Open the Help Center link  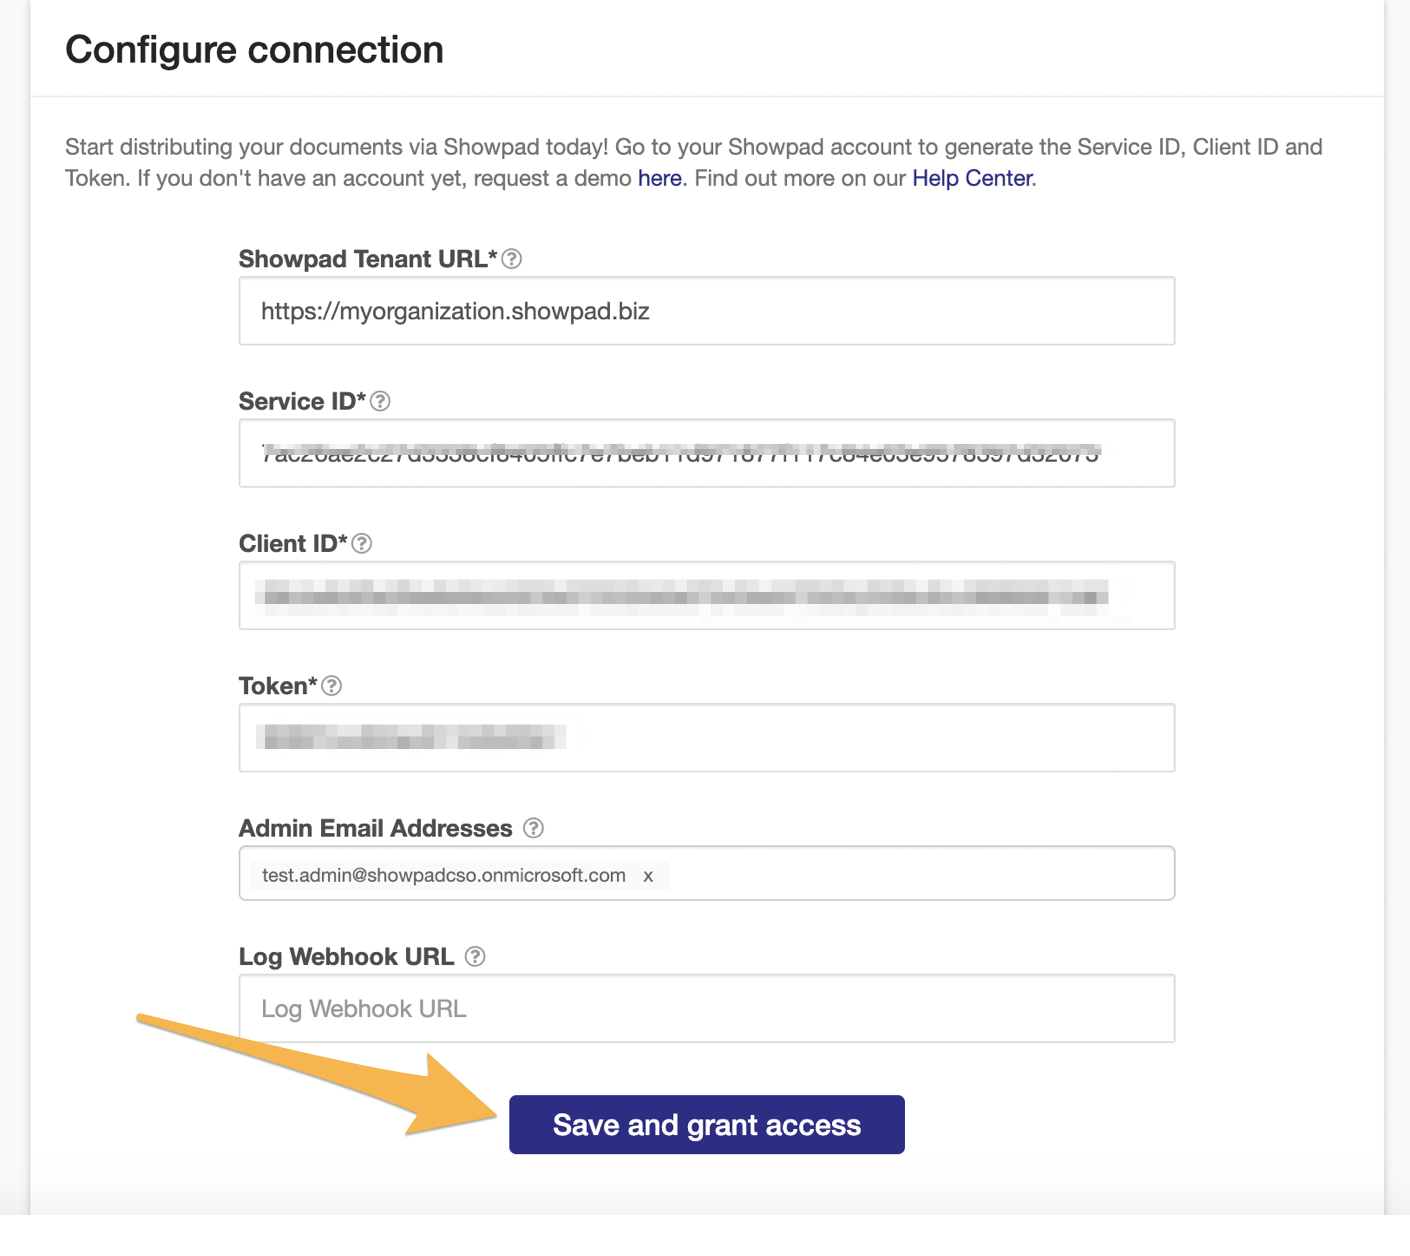point(972,178)
